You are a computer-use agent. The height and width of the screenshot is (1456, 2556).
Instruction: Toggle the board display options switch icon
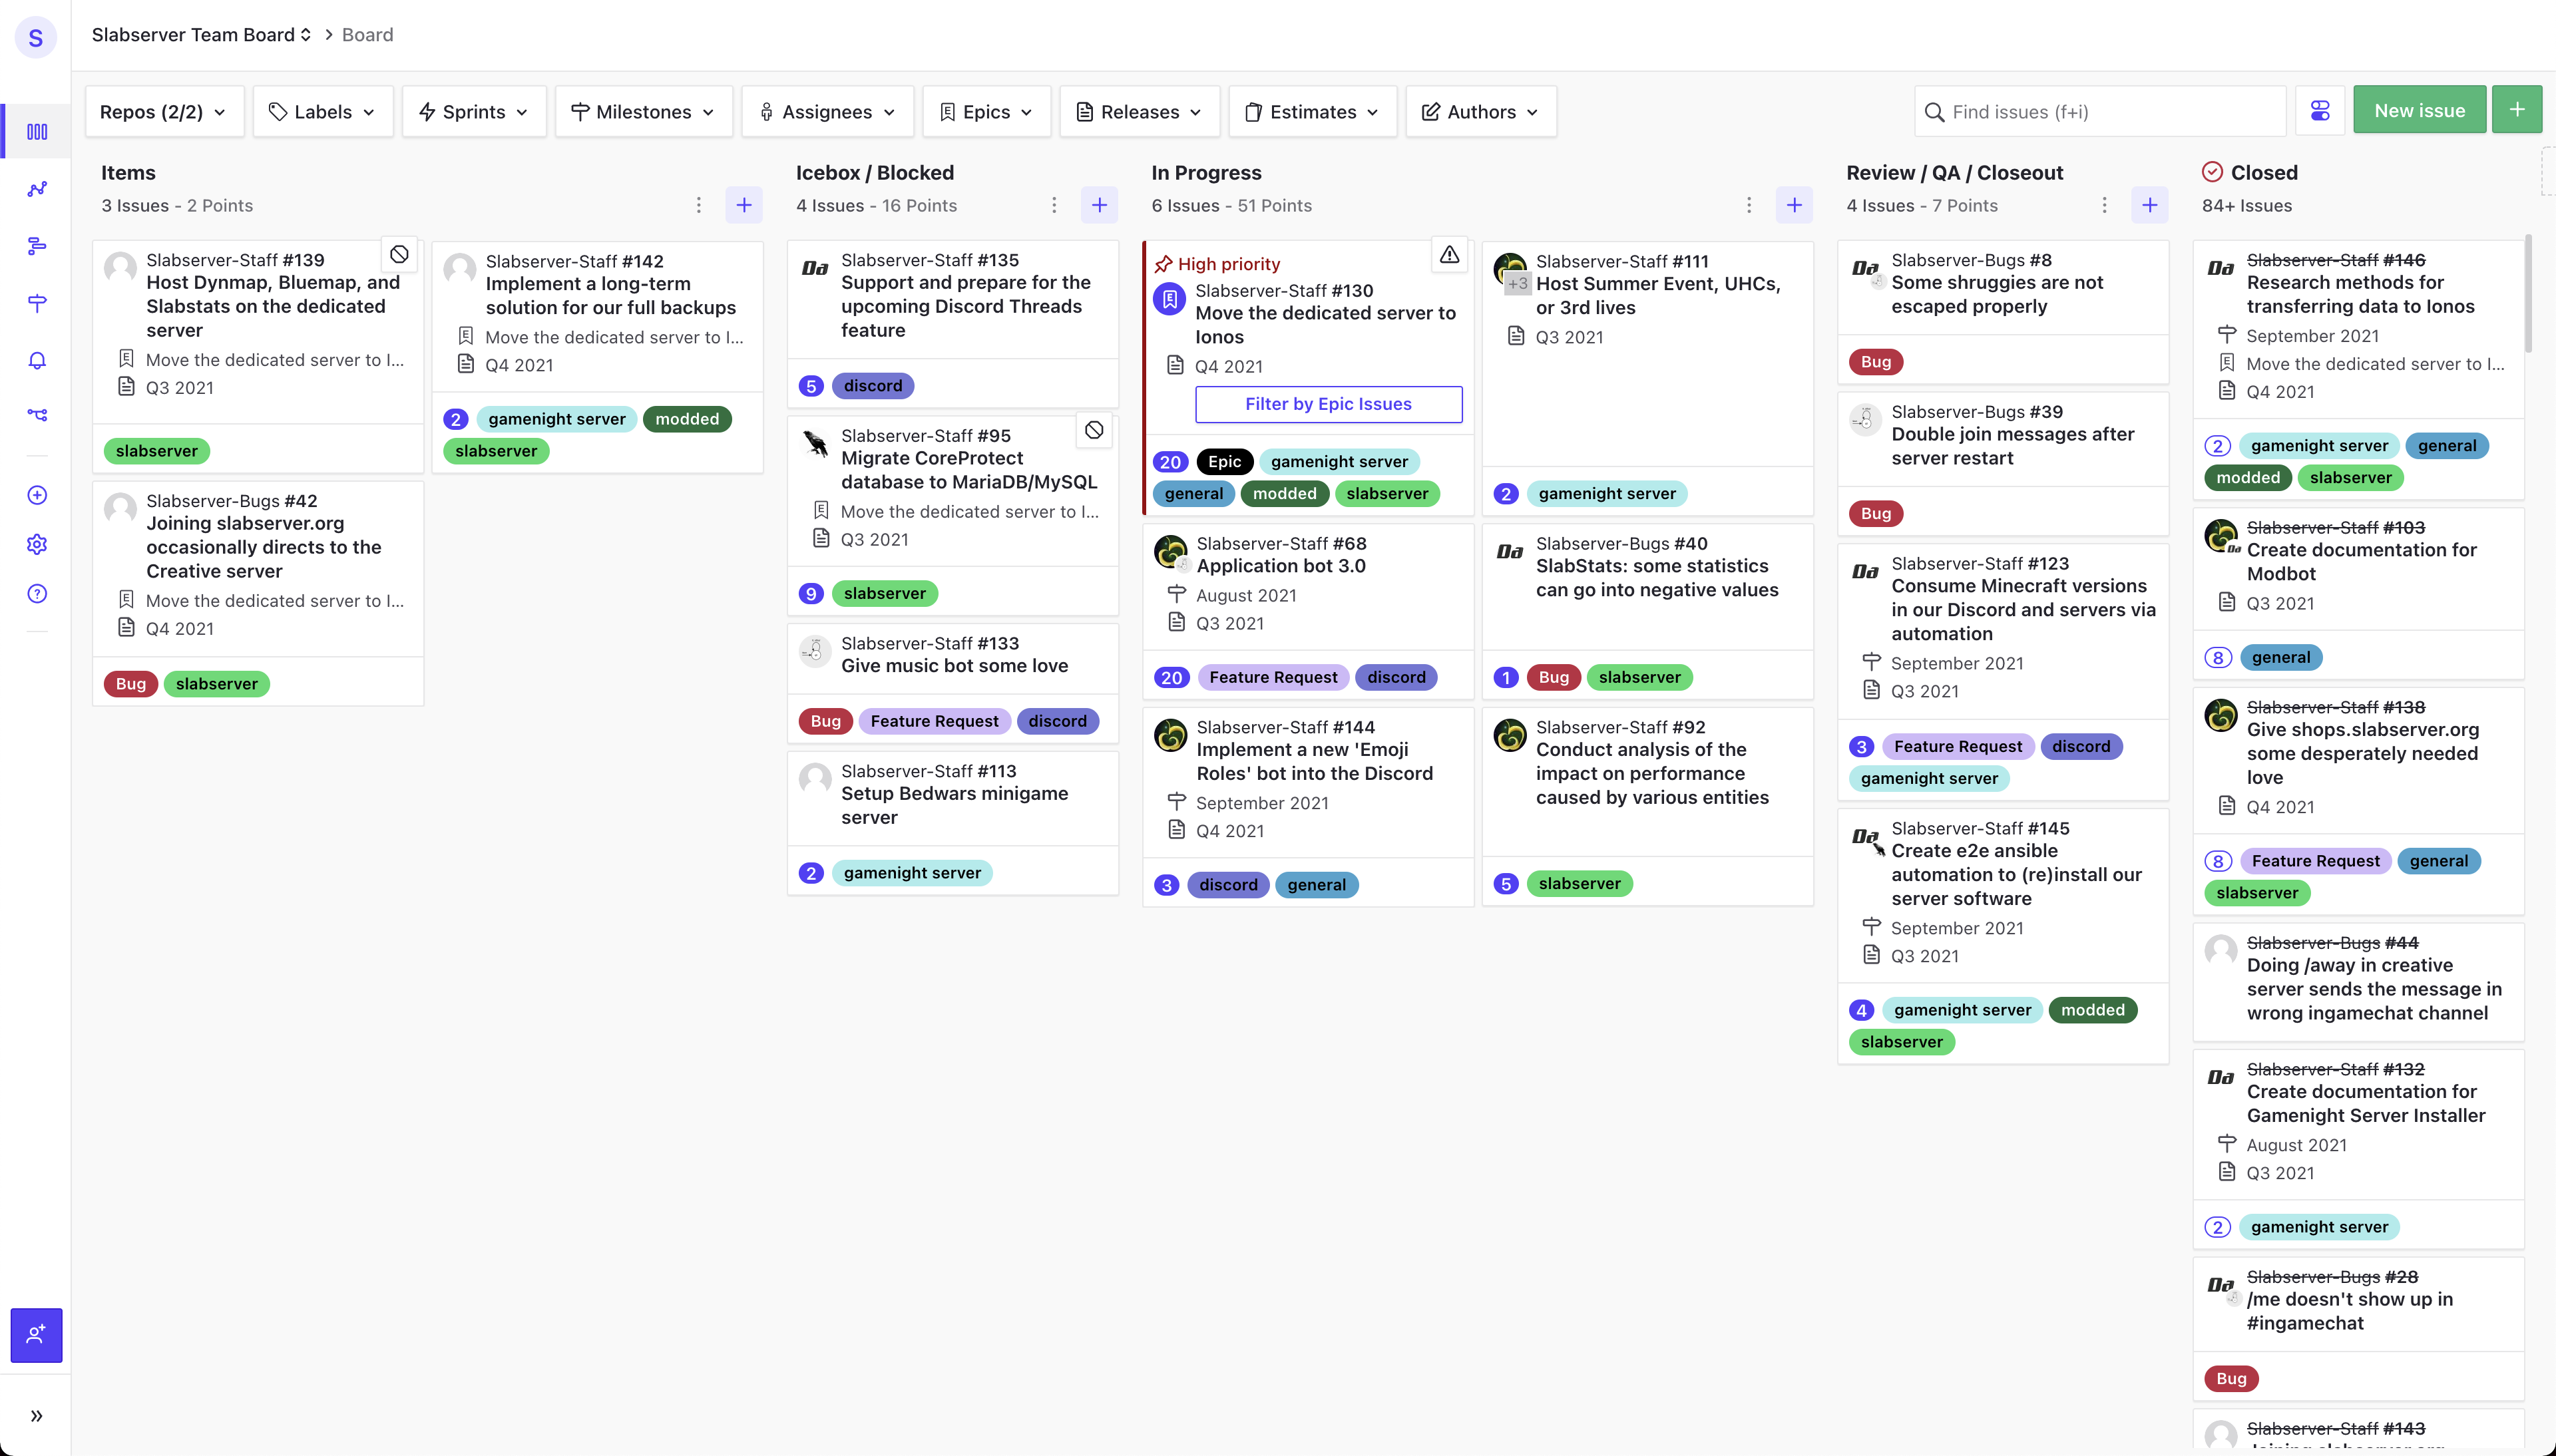[2320, 111]
